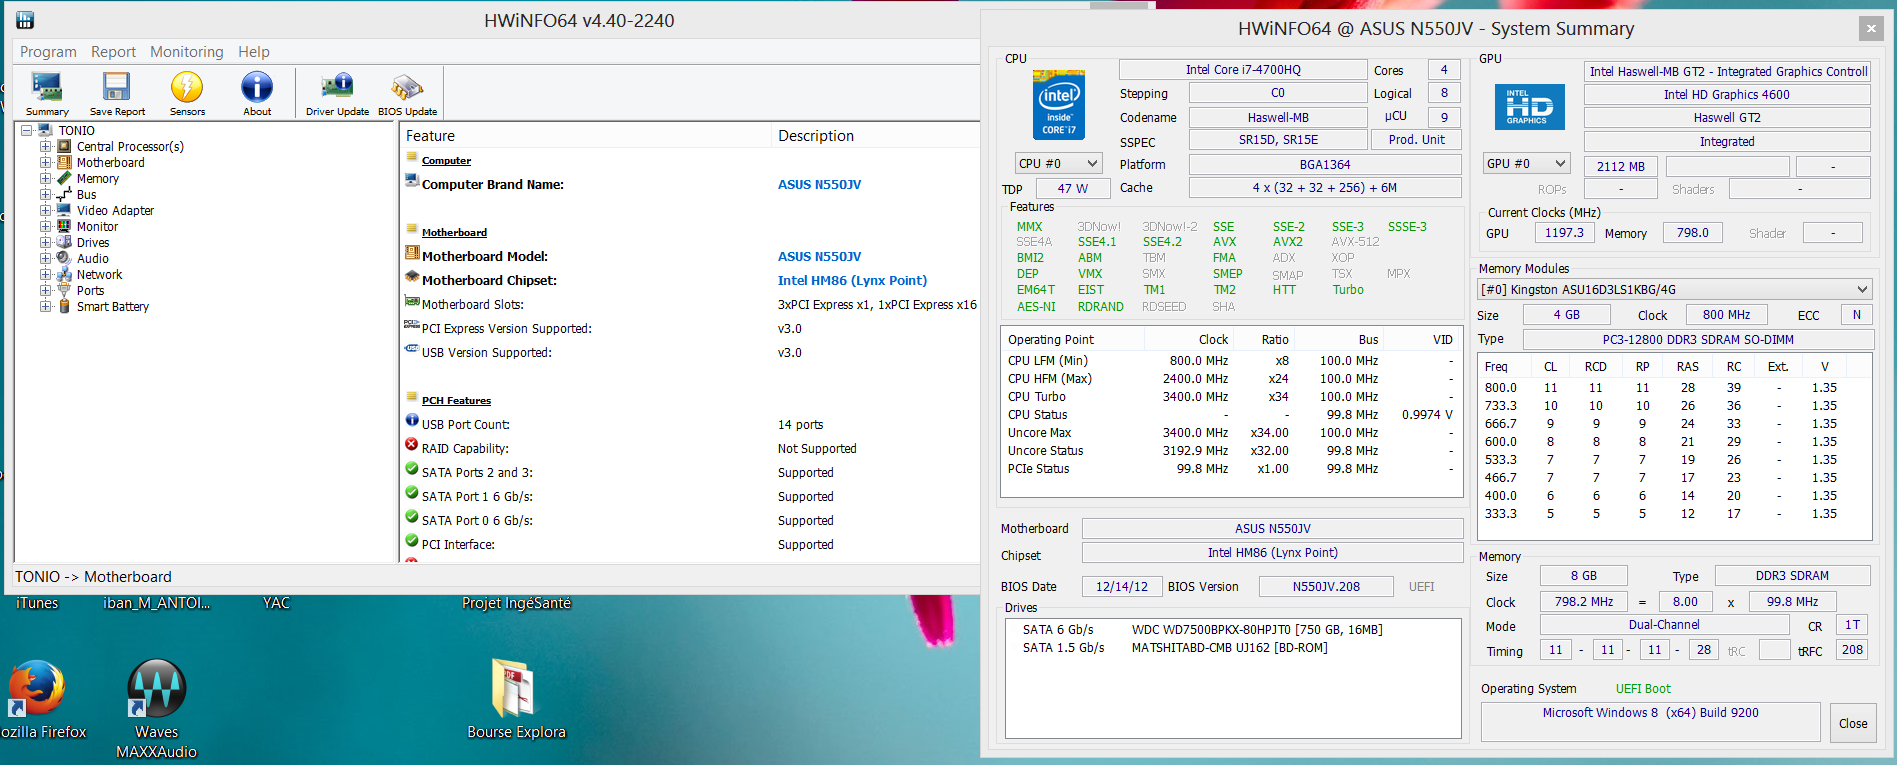The image size is (1897, 765).
Task: Click the TONIO computer root icon
Action: click(x=45, y=131)
